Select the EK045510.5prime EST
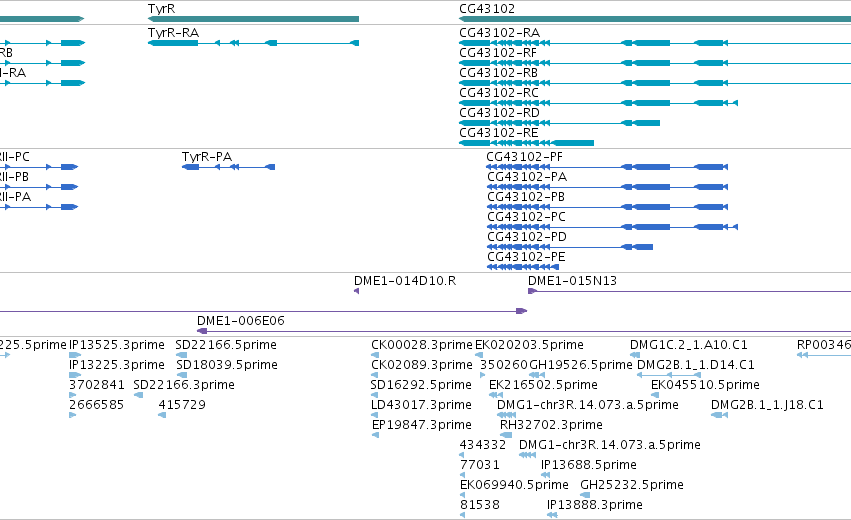Screen dimensions: 851x520 [x=705, y=385]
